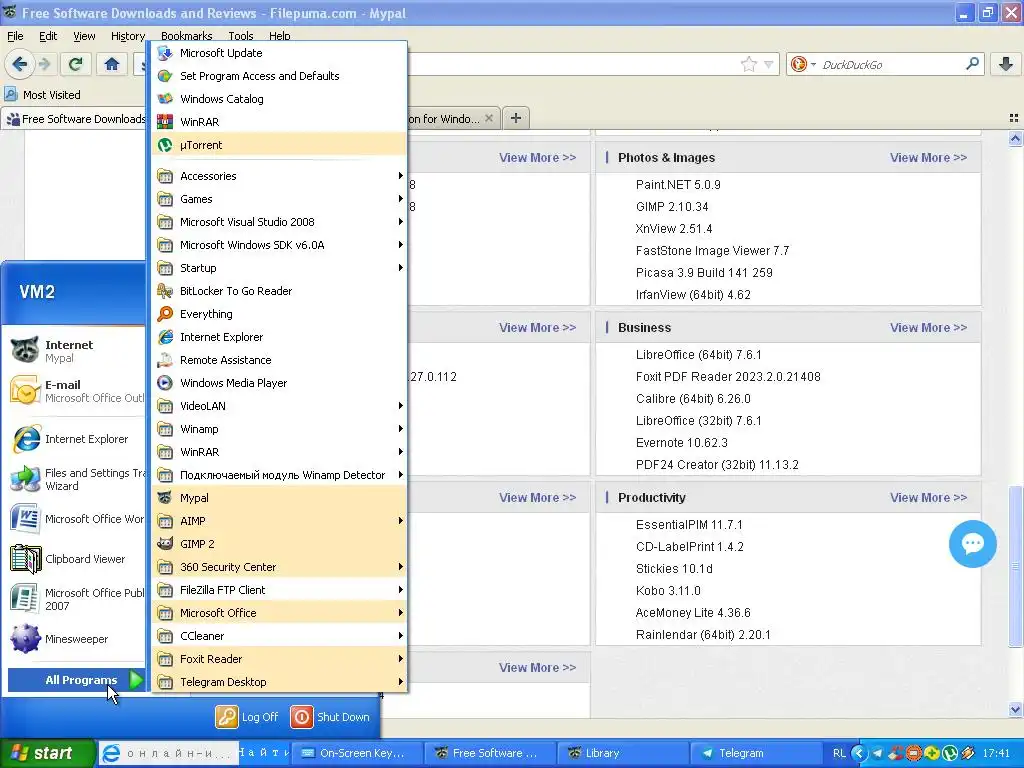Open WinRAR shortcut with books icon
The height and width of the screenshot is (768, 1024).
tap(280, 122)
